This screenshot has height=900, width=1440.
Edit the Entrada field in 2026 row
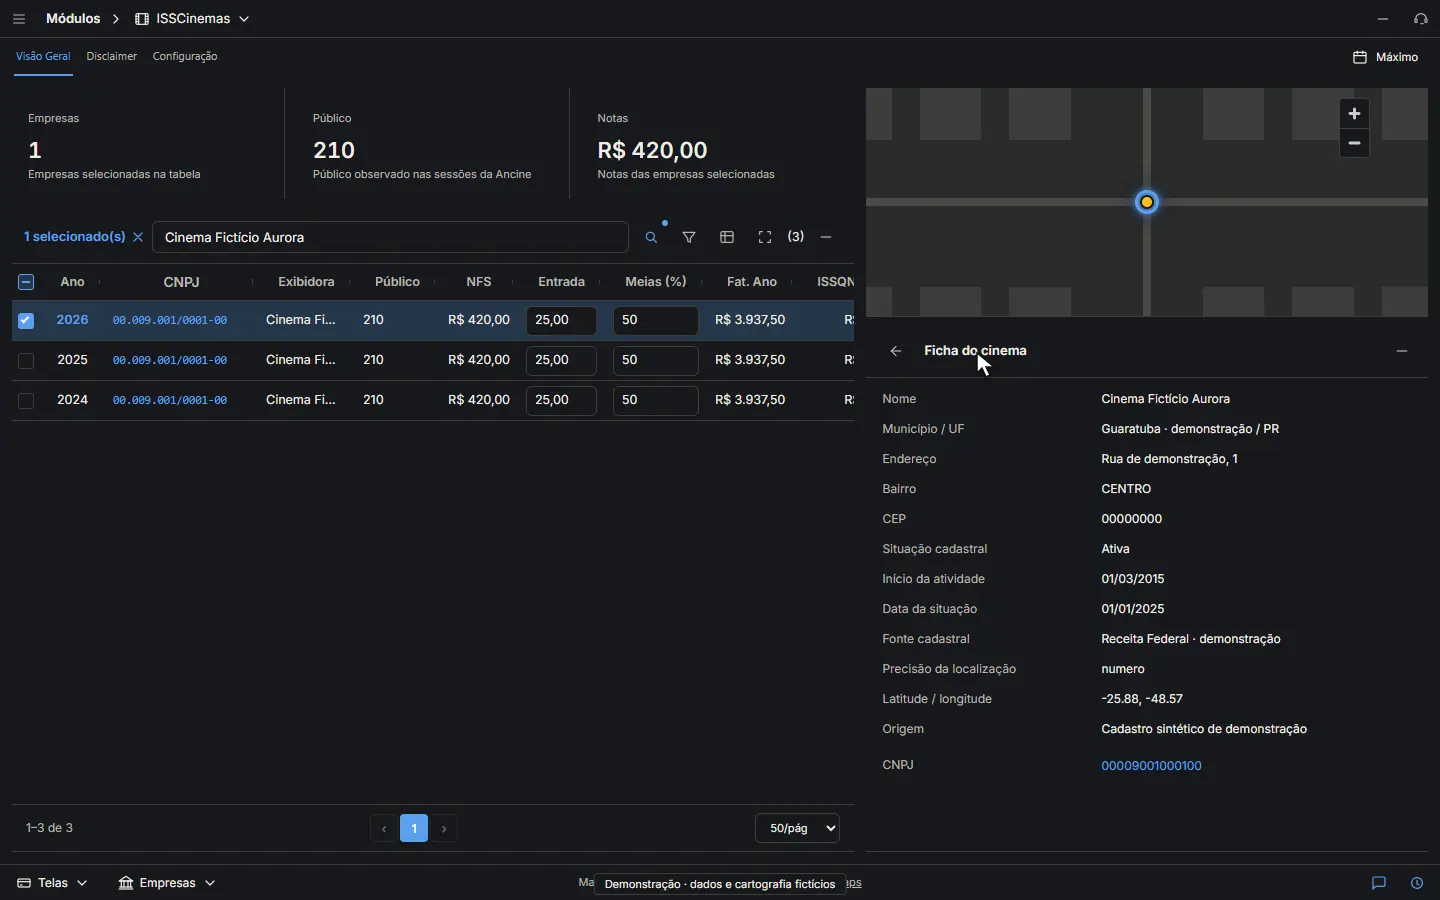click(562, 321)
